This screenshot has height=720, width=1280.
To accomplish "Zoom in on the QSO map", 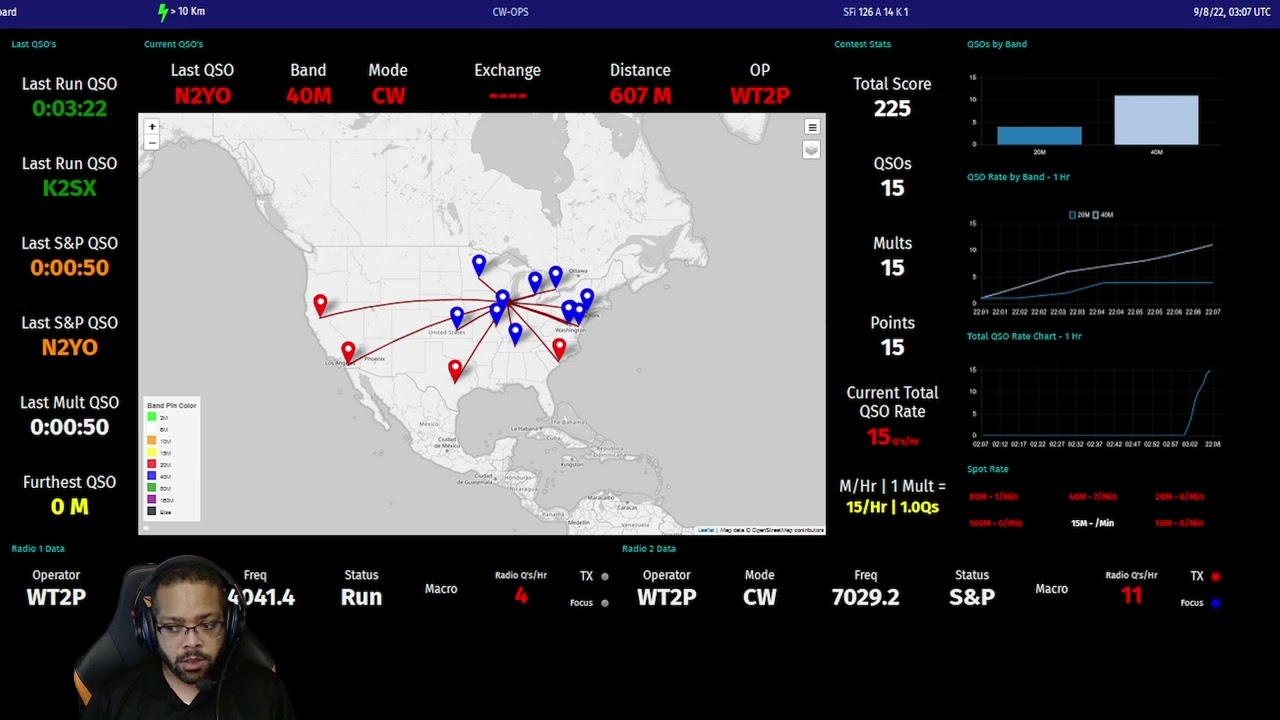I will click(152, 127).
